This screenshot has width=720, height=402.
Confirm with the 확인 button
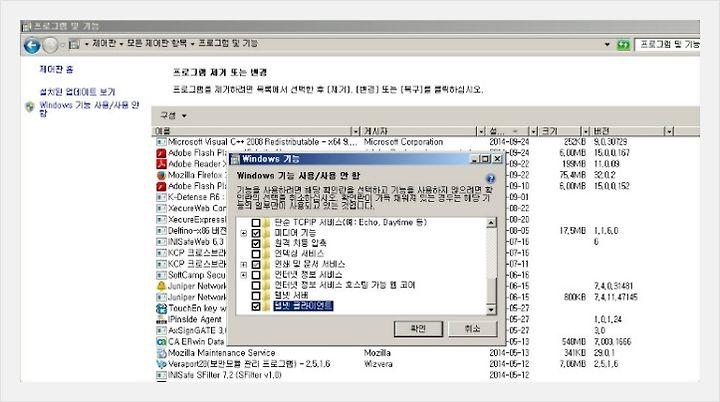tap(418, 328)
